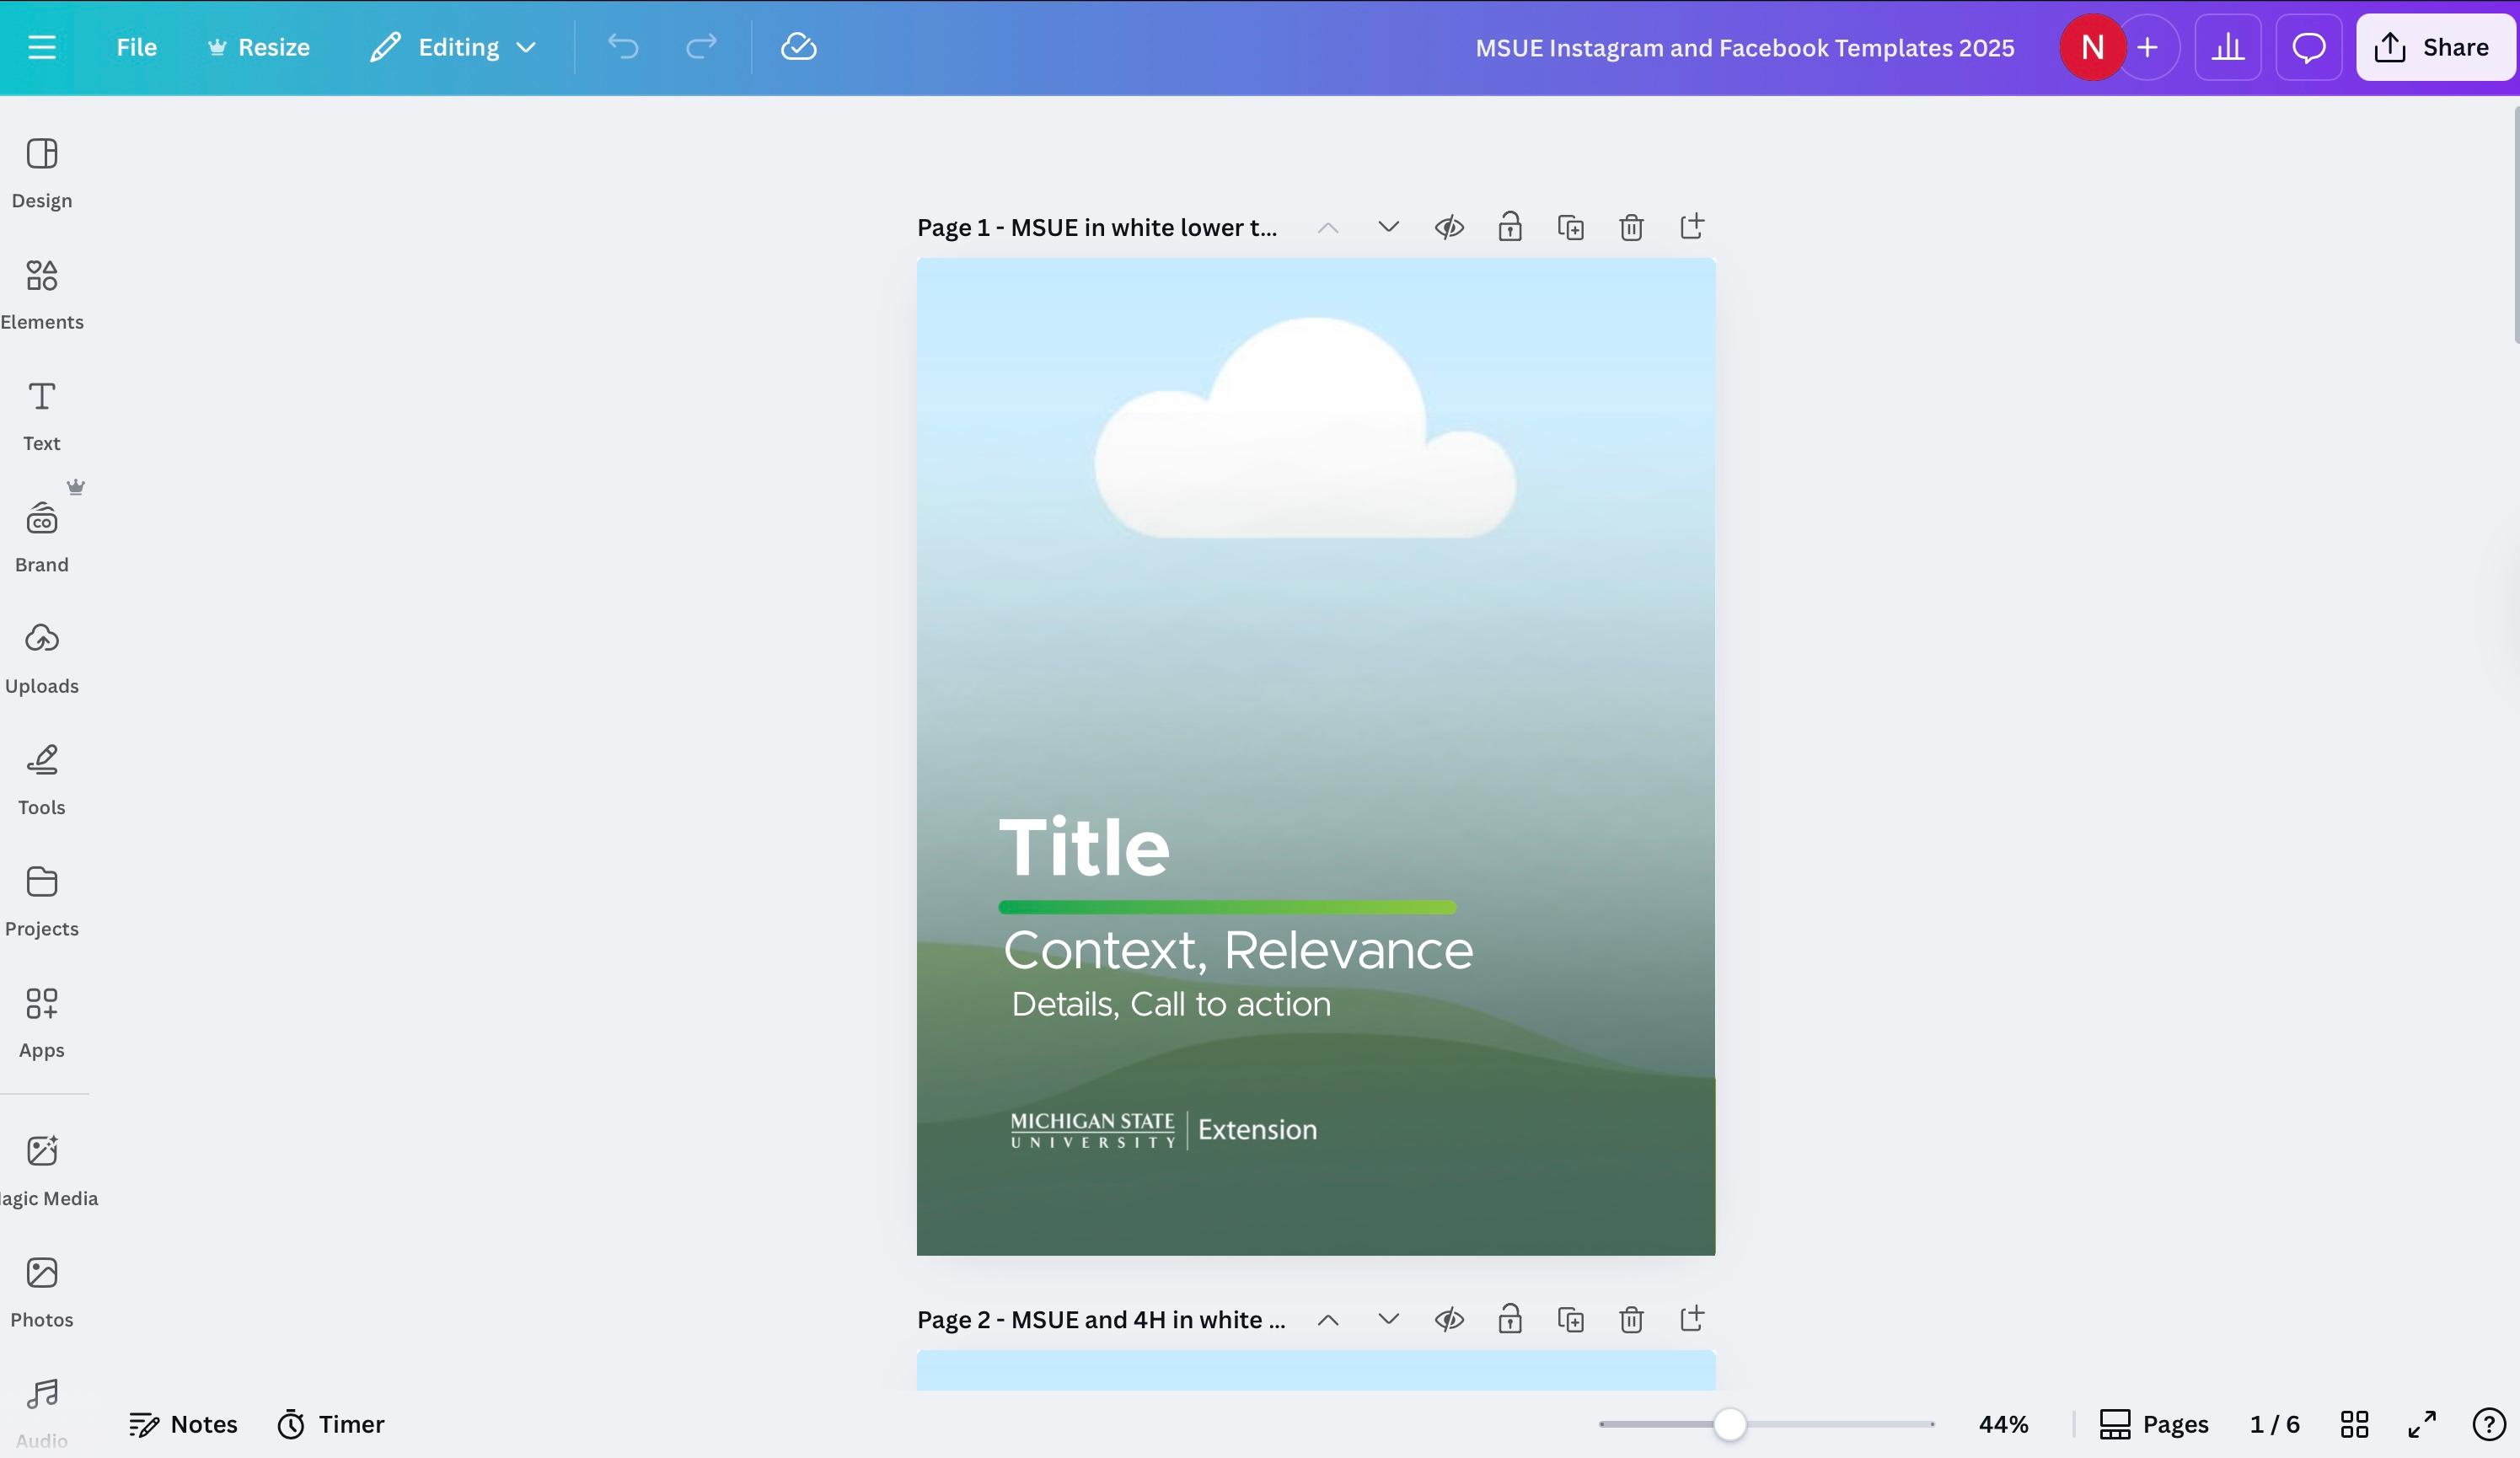Open the Notes panel
Image resolution: width=2520 pixels, height=1458 pixels.
click(183, 1423)
